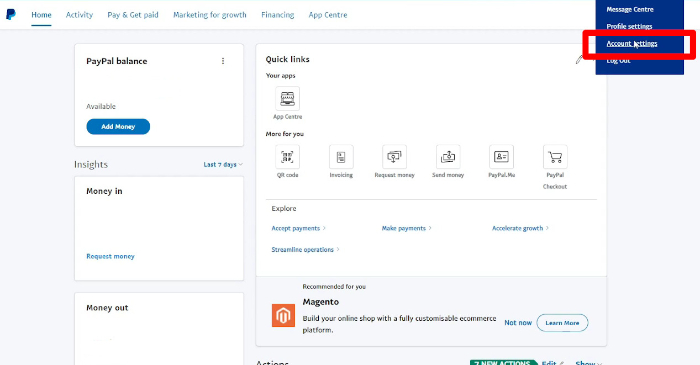Open the Invoicing icon
The width and height of the screenshot is (700, 365).
[x=341, y=157]
